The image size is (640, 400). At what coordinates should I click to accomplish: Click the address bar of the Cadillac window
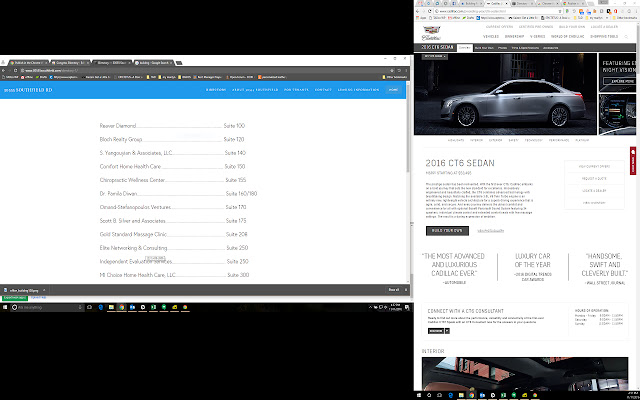[498, 11]
